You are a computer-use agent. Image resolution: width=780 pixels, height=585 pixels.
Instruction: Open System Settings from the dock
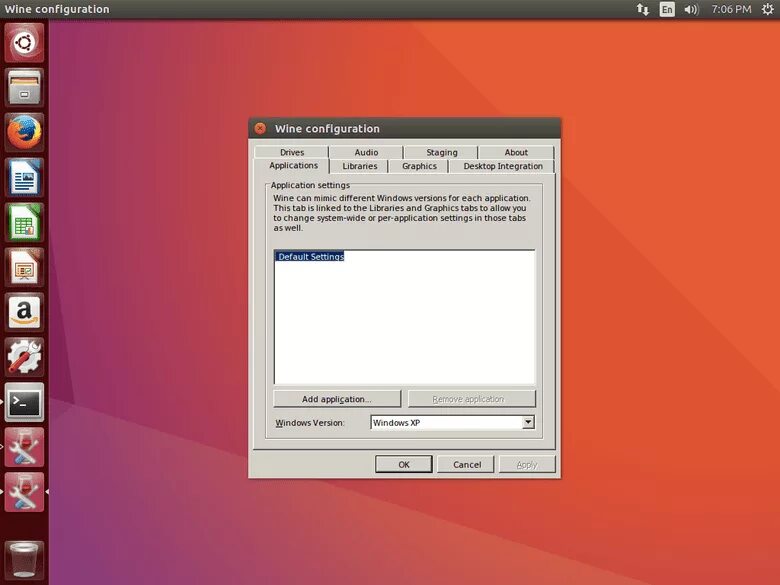click(24, 357)
